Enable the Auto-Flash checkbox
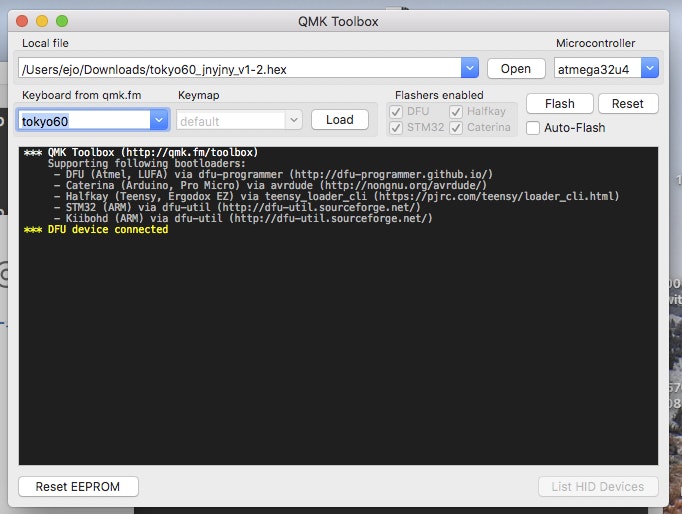This screenshot has width=682, height=514. [x=533, y=128]
